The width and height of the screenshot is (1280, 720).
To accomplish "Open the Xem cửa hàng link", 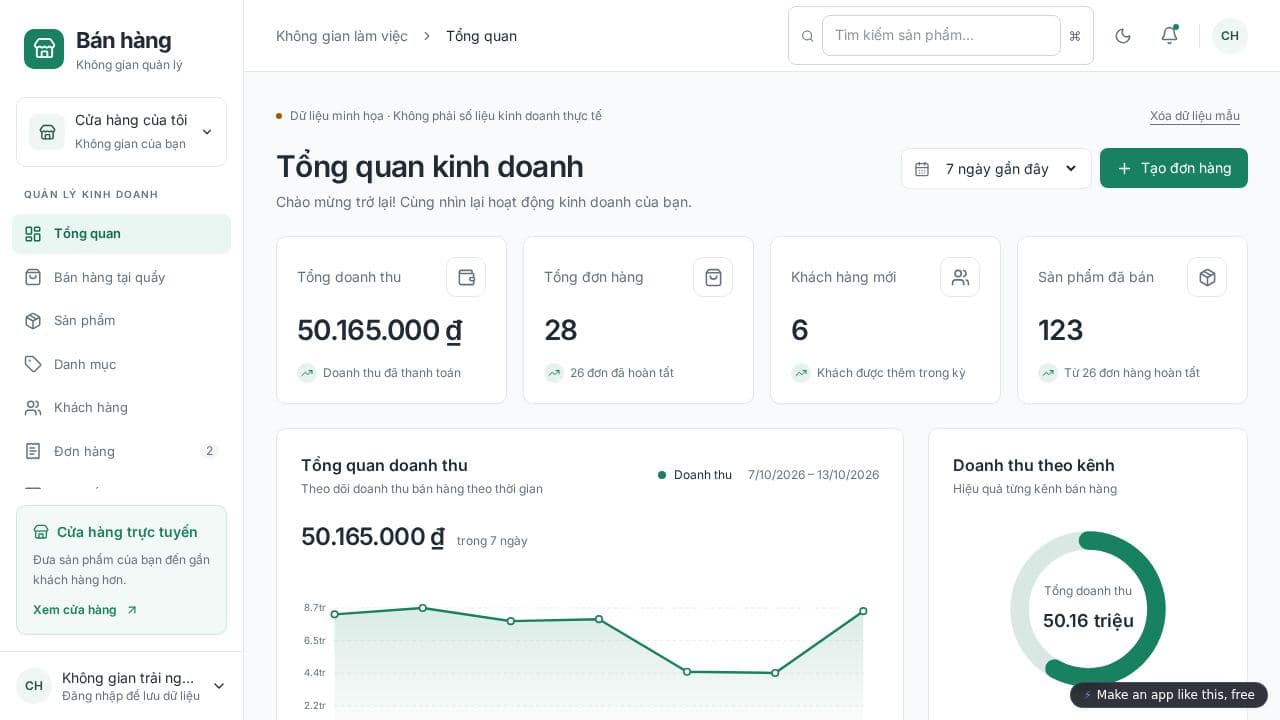I will coord(85,610).
